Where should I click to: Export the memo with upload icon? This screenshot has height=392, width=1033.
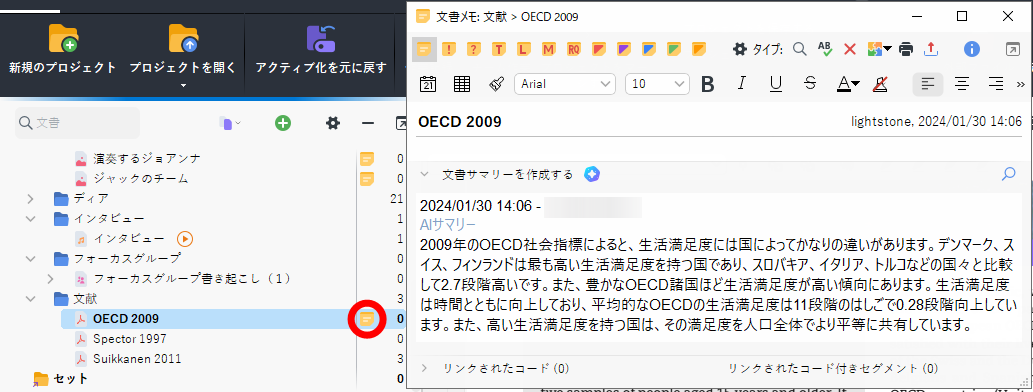coord(931,49)
